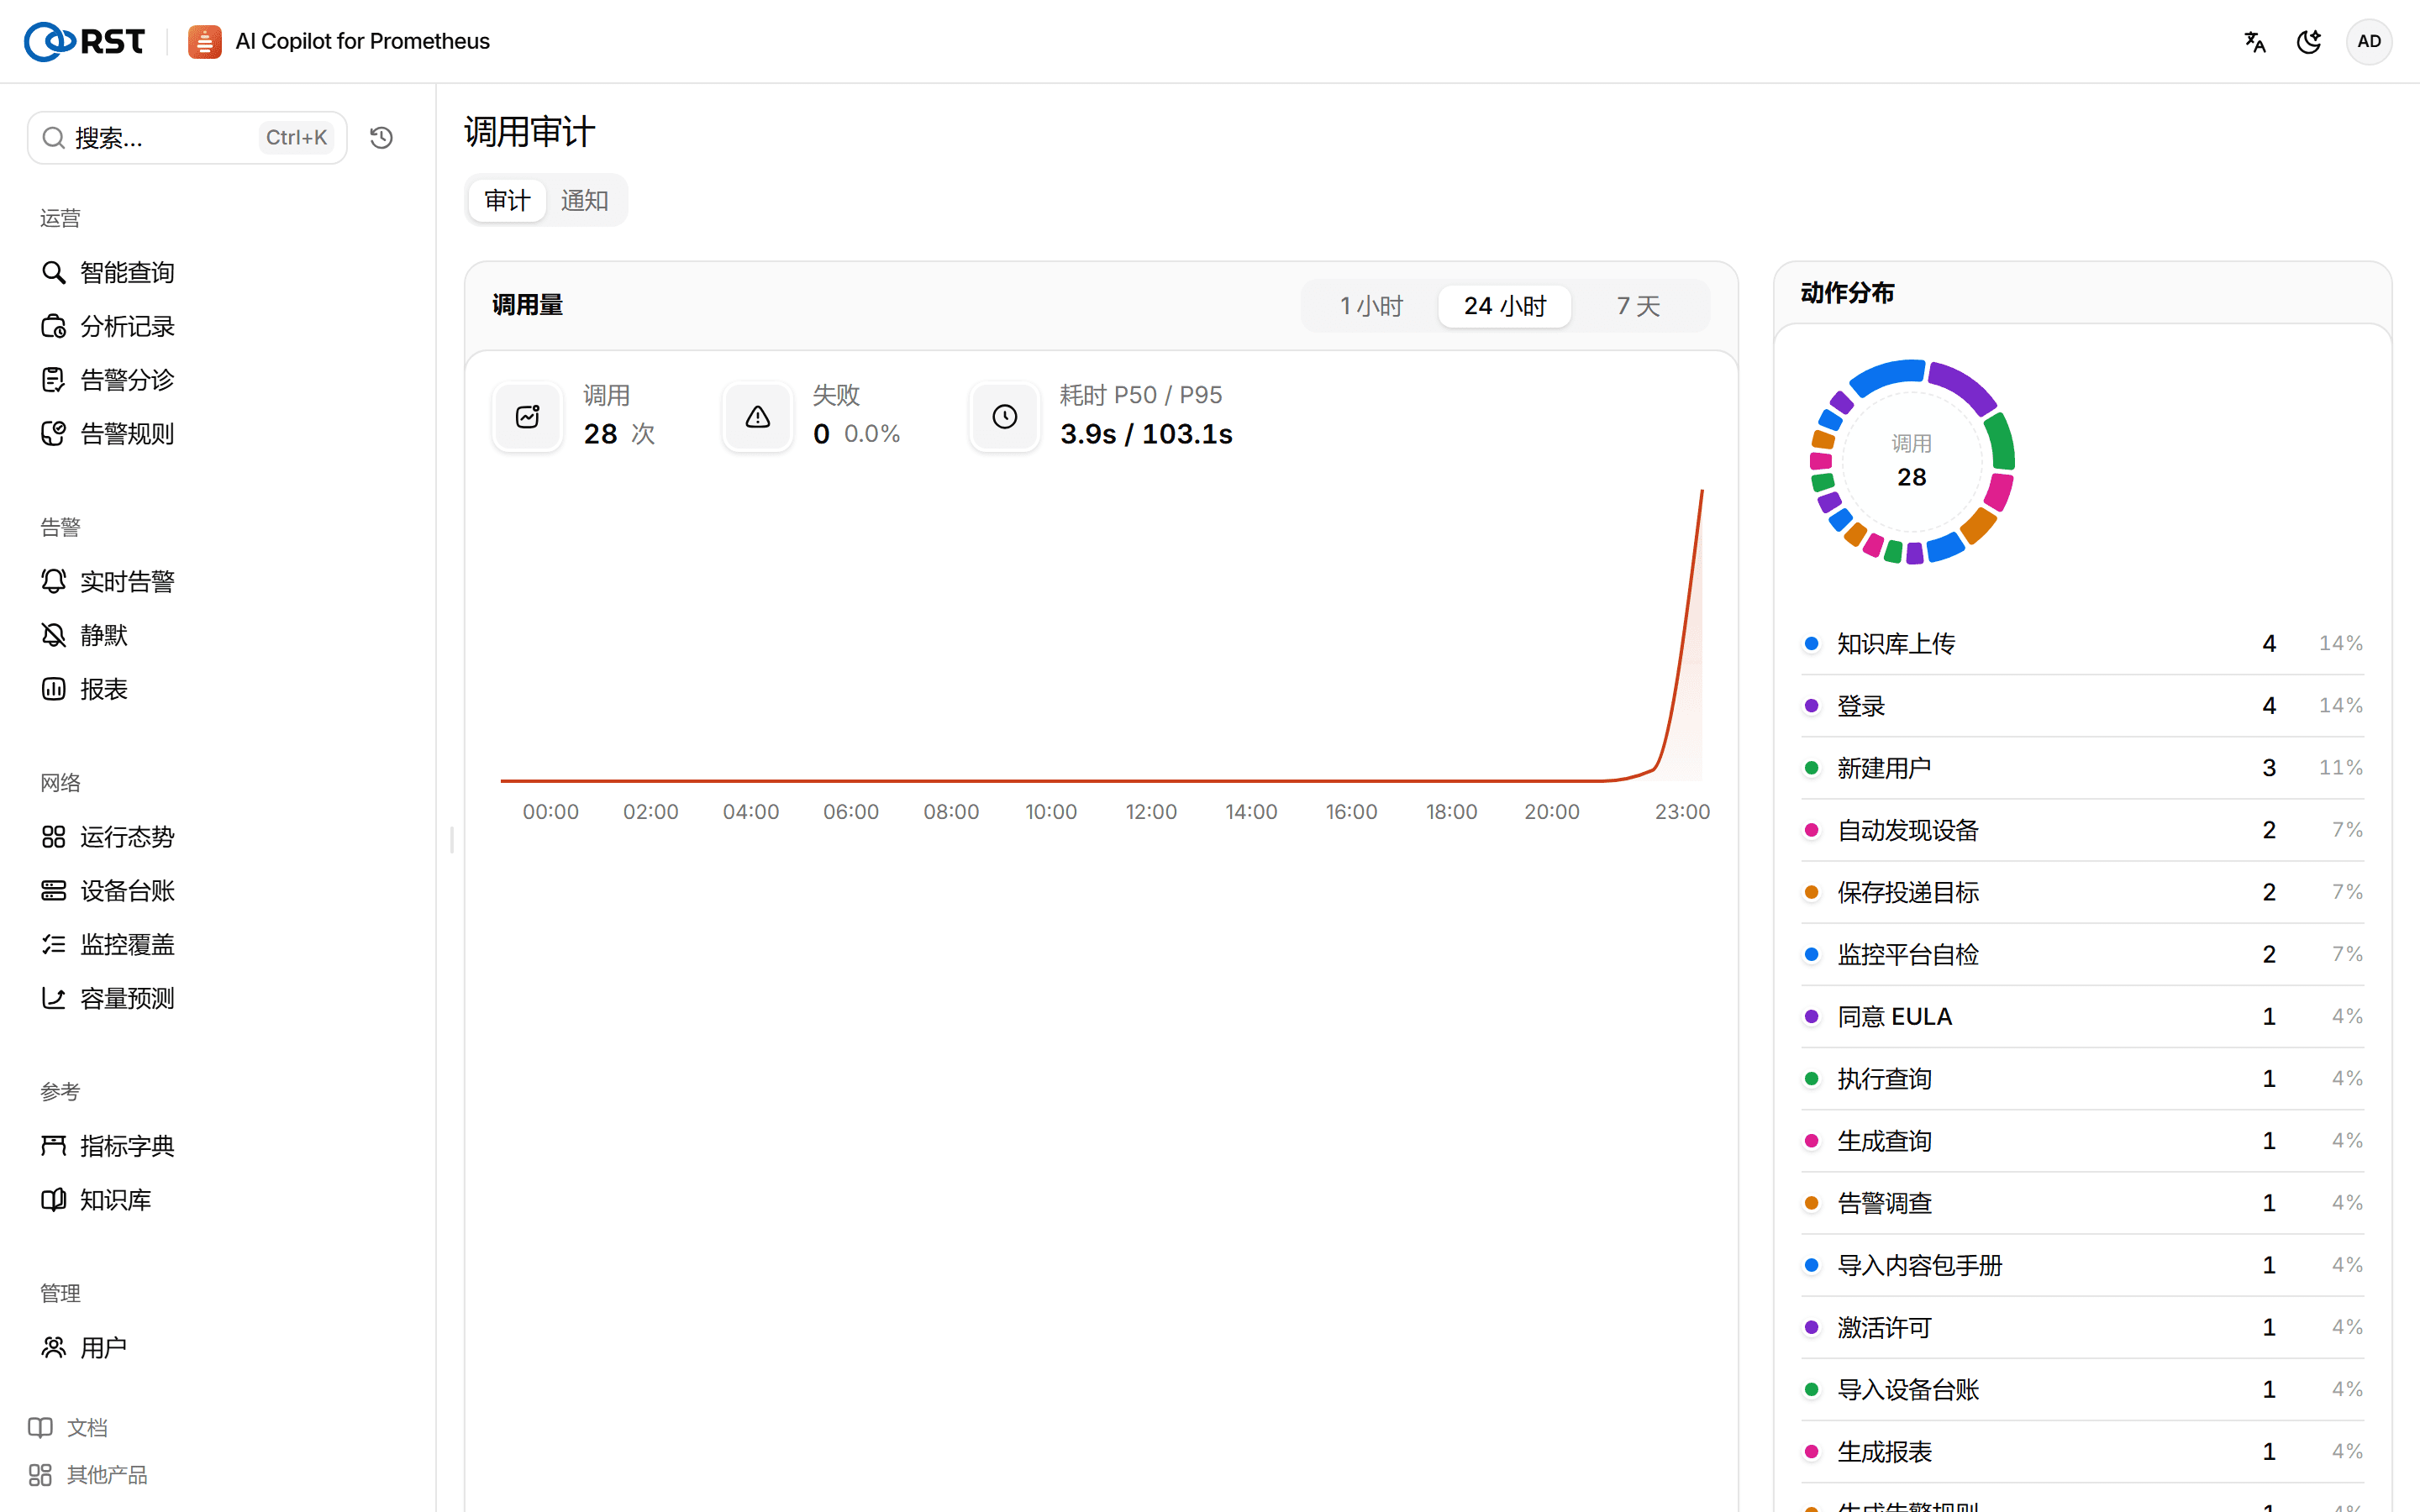
Task: Select the 监控平台自检 row
Action: pyautogui.click(x=2082, y=954)
